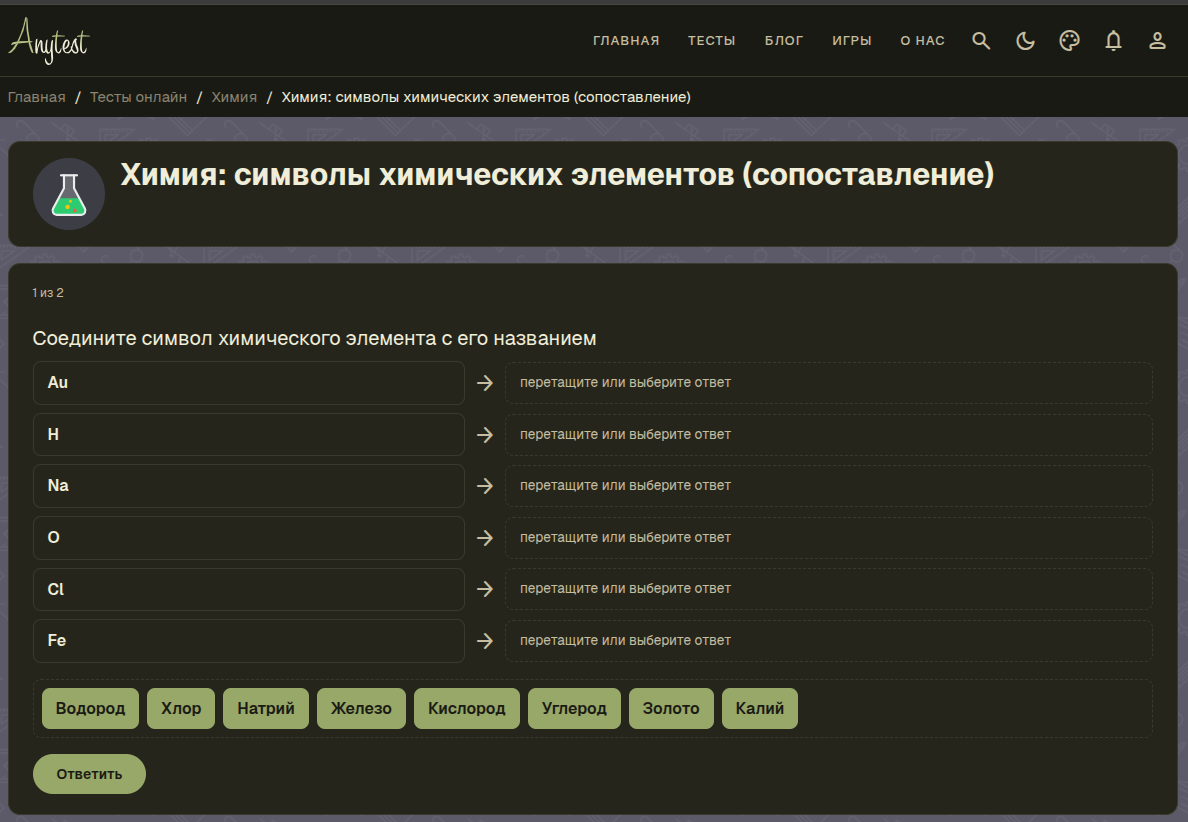The image size is (1188, 822).
Task: Select the Железо answer chip
Action: tap(361, 708)
